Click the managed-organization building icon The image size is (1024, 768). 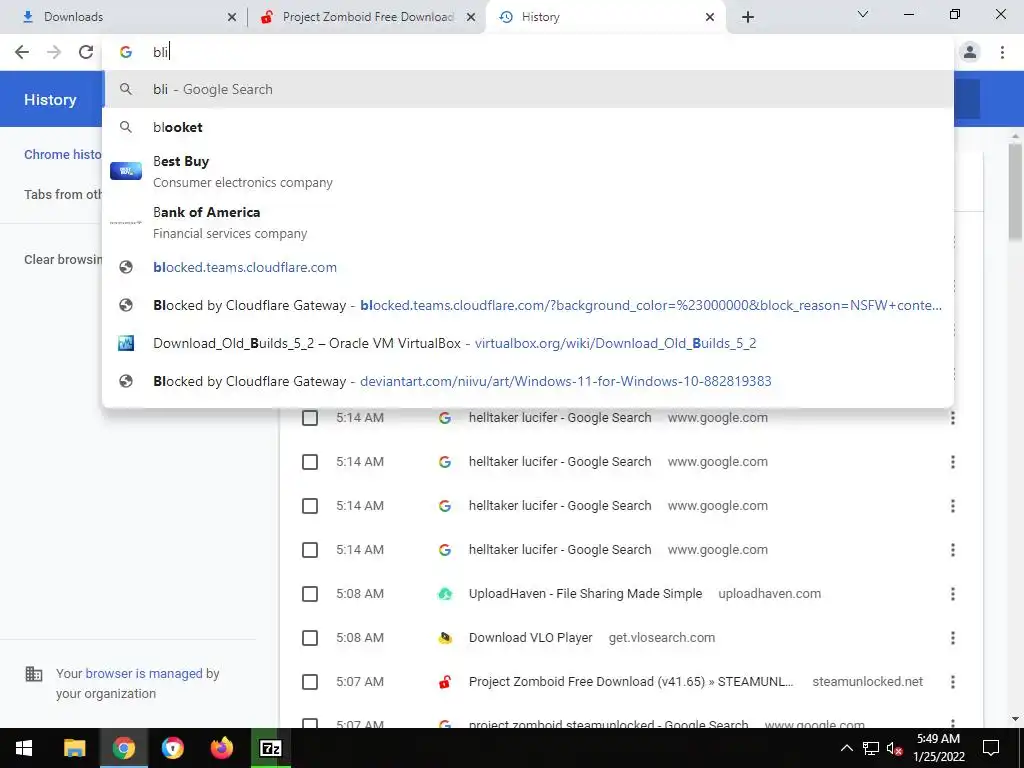(34, 674)
